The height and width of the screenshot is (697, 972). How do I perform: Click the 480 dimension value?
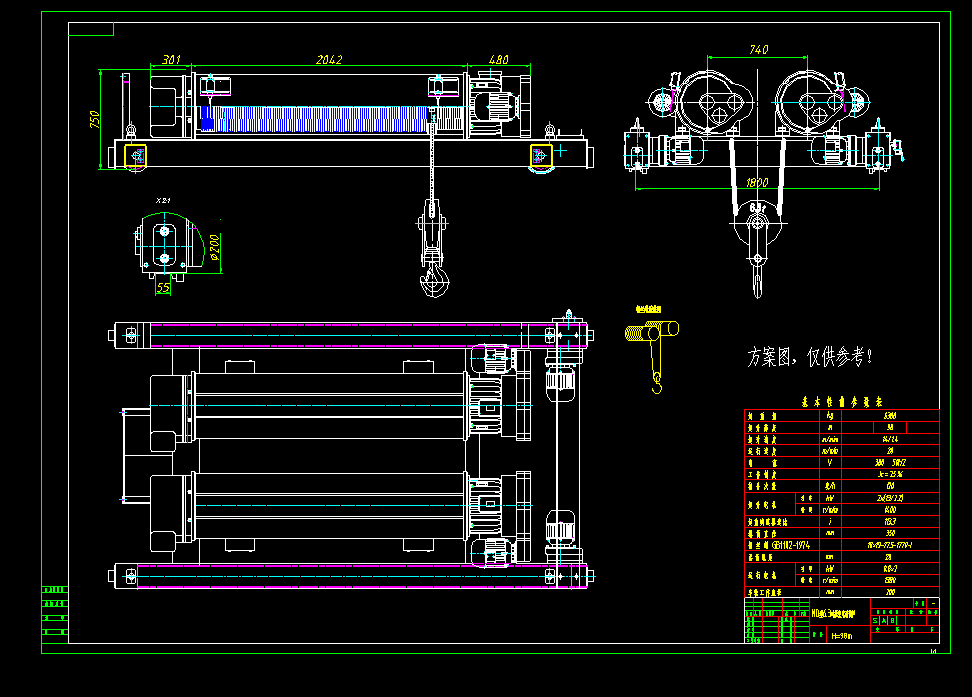(498, 60)
